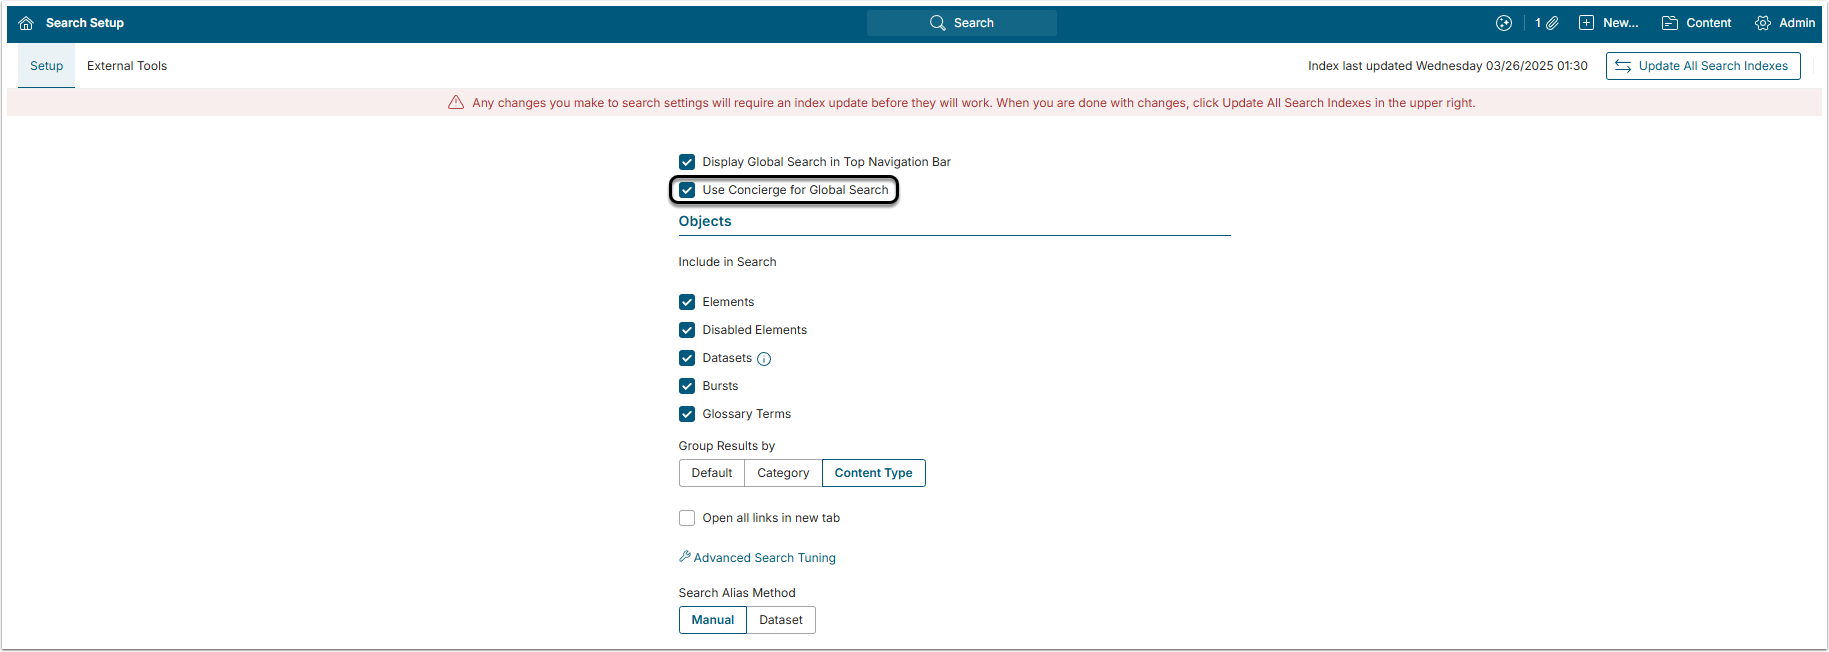Toggle Use Concierge for Global Search
1829x652 pixels.
[687, 190]
